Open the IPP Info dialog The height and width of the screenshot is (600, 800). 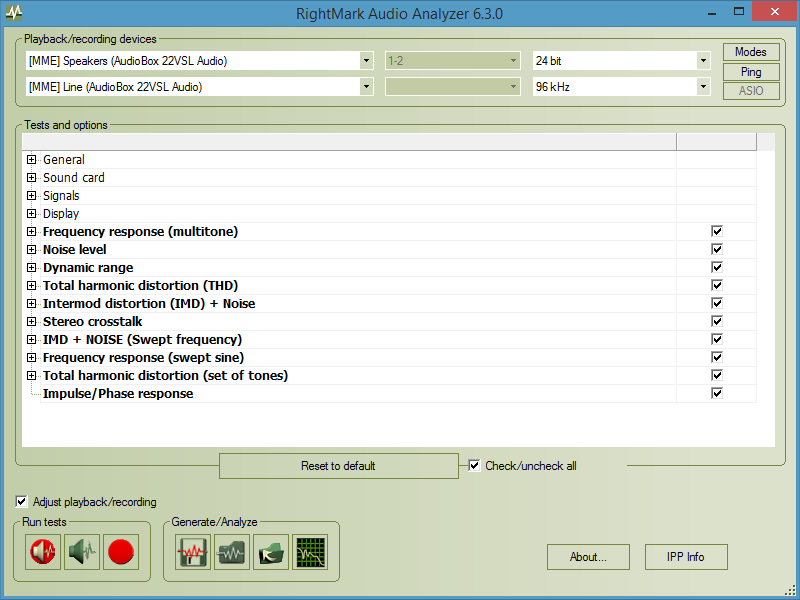click(x=686, y=557)
